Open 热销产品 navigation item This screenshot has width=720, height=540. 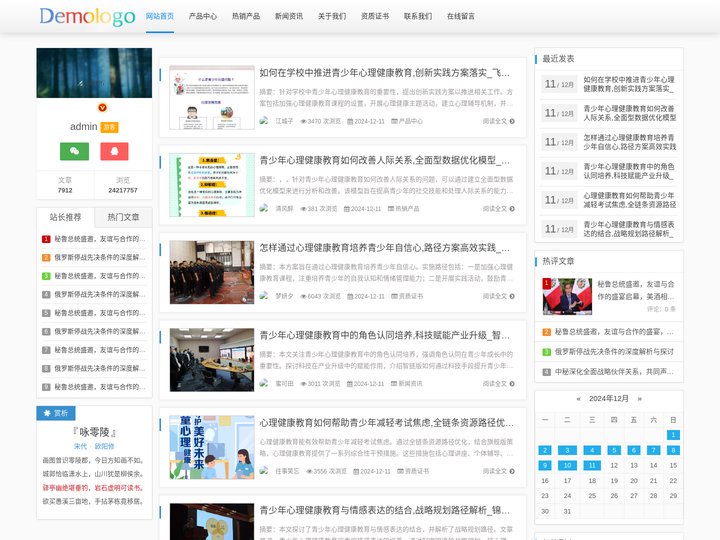pos(246,16)
